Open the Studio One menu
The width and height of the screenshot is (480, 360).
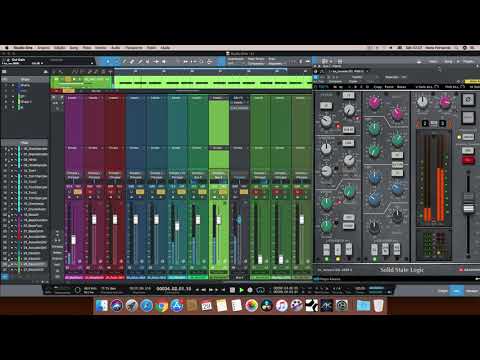click(23, 48)
